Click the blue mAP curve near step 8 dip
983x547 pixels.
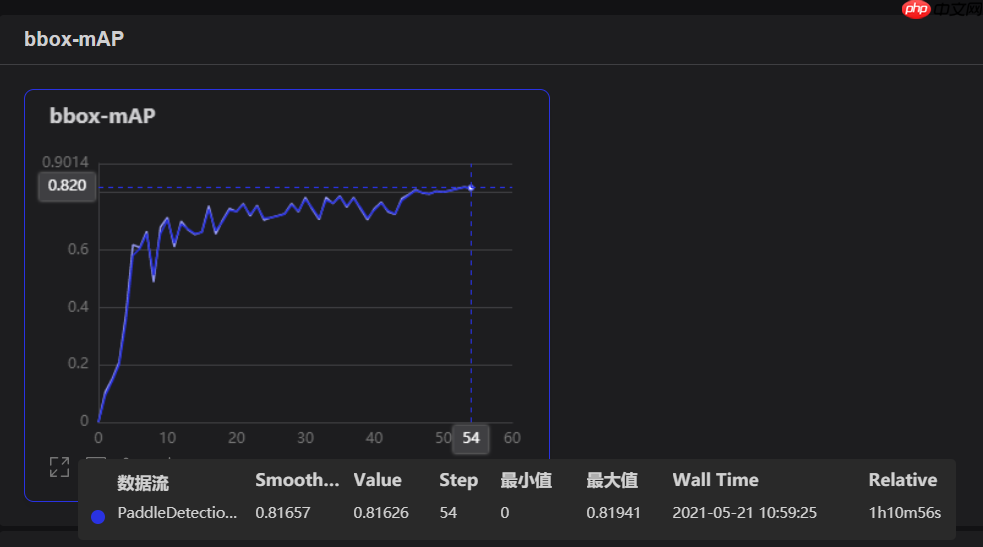154,279
